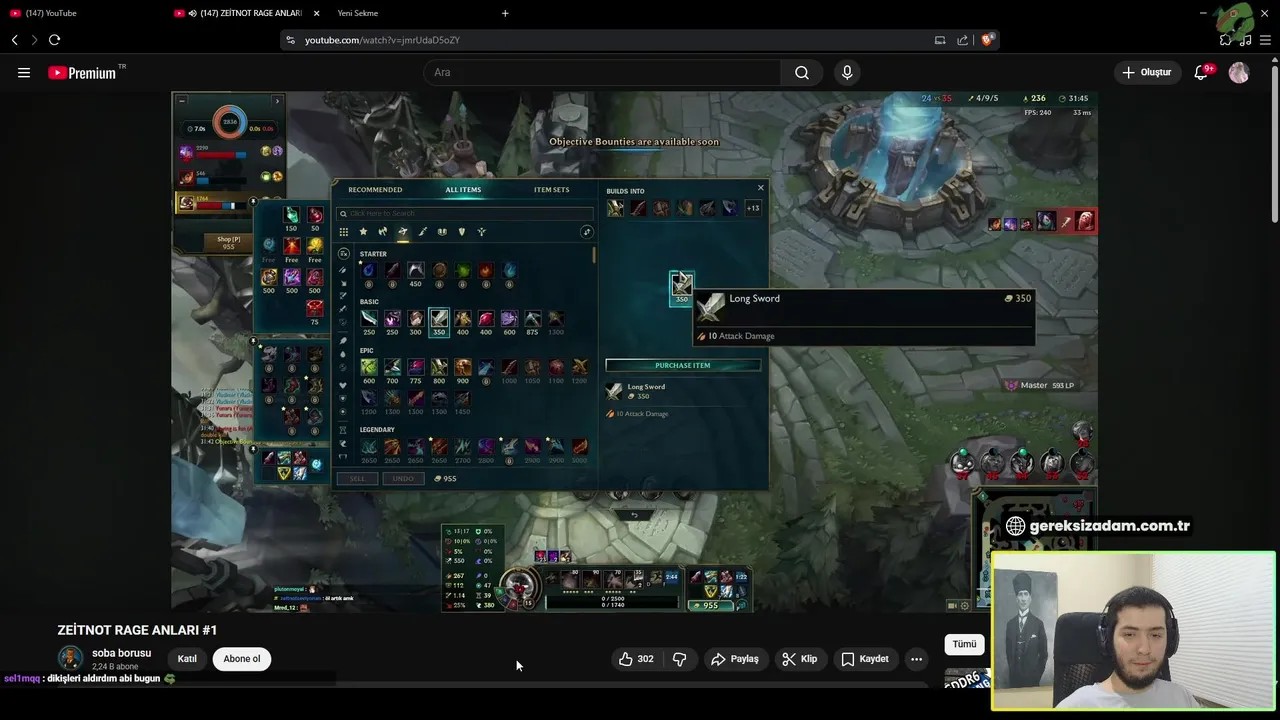
Task: Click the Paylaş share button
Action: click(x=735, y=659)
